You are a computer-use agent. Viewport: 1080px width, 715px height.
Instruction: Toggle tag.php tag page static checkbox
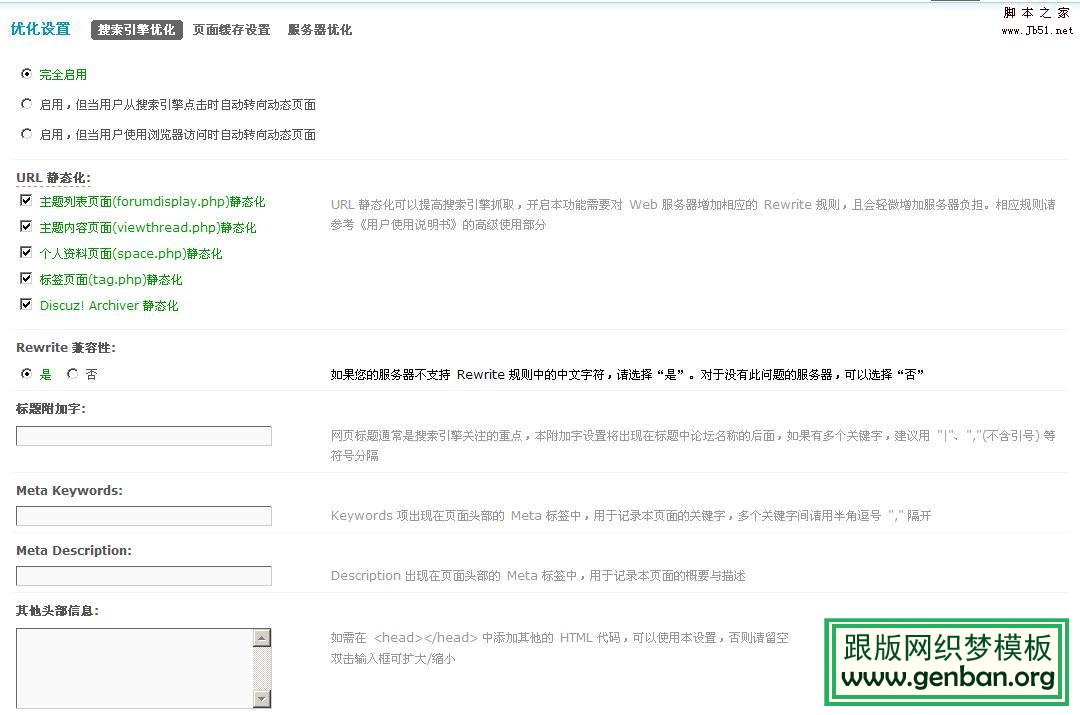coord(26,279)
